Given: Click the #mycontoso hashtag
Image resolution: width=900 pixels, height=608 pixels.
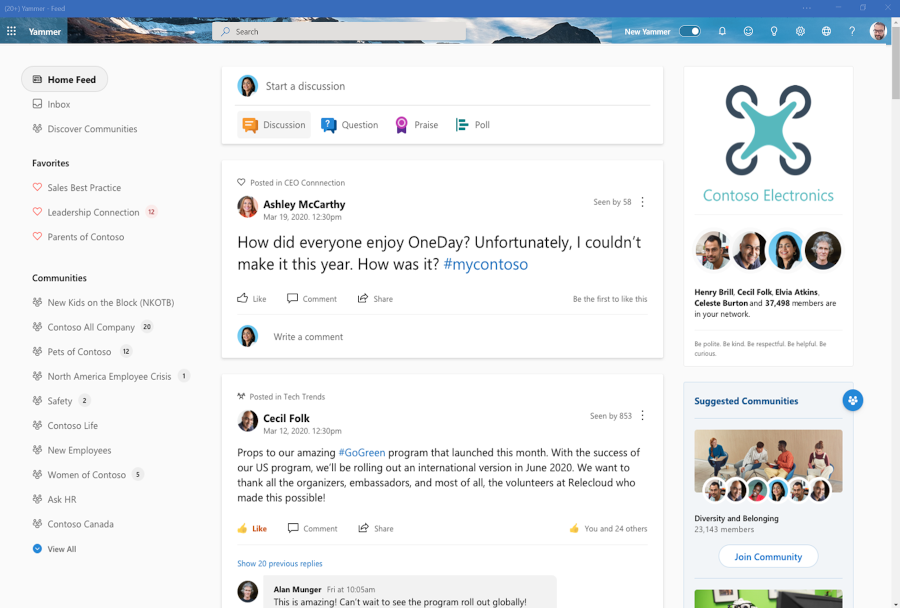Looking at the screenshot, I should pos(486,264).
